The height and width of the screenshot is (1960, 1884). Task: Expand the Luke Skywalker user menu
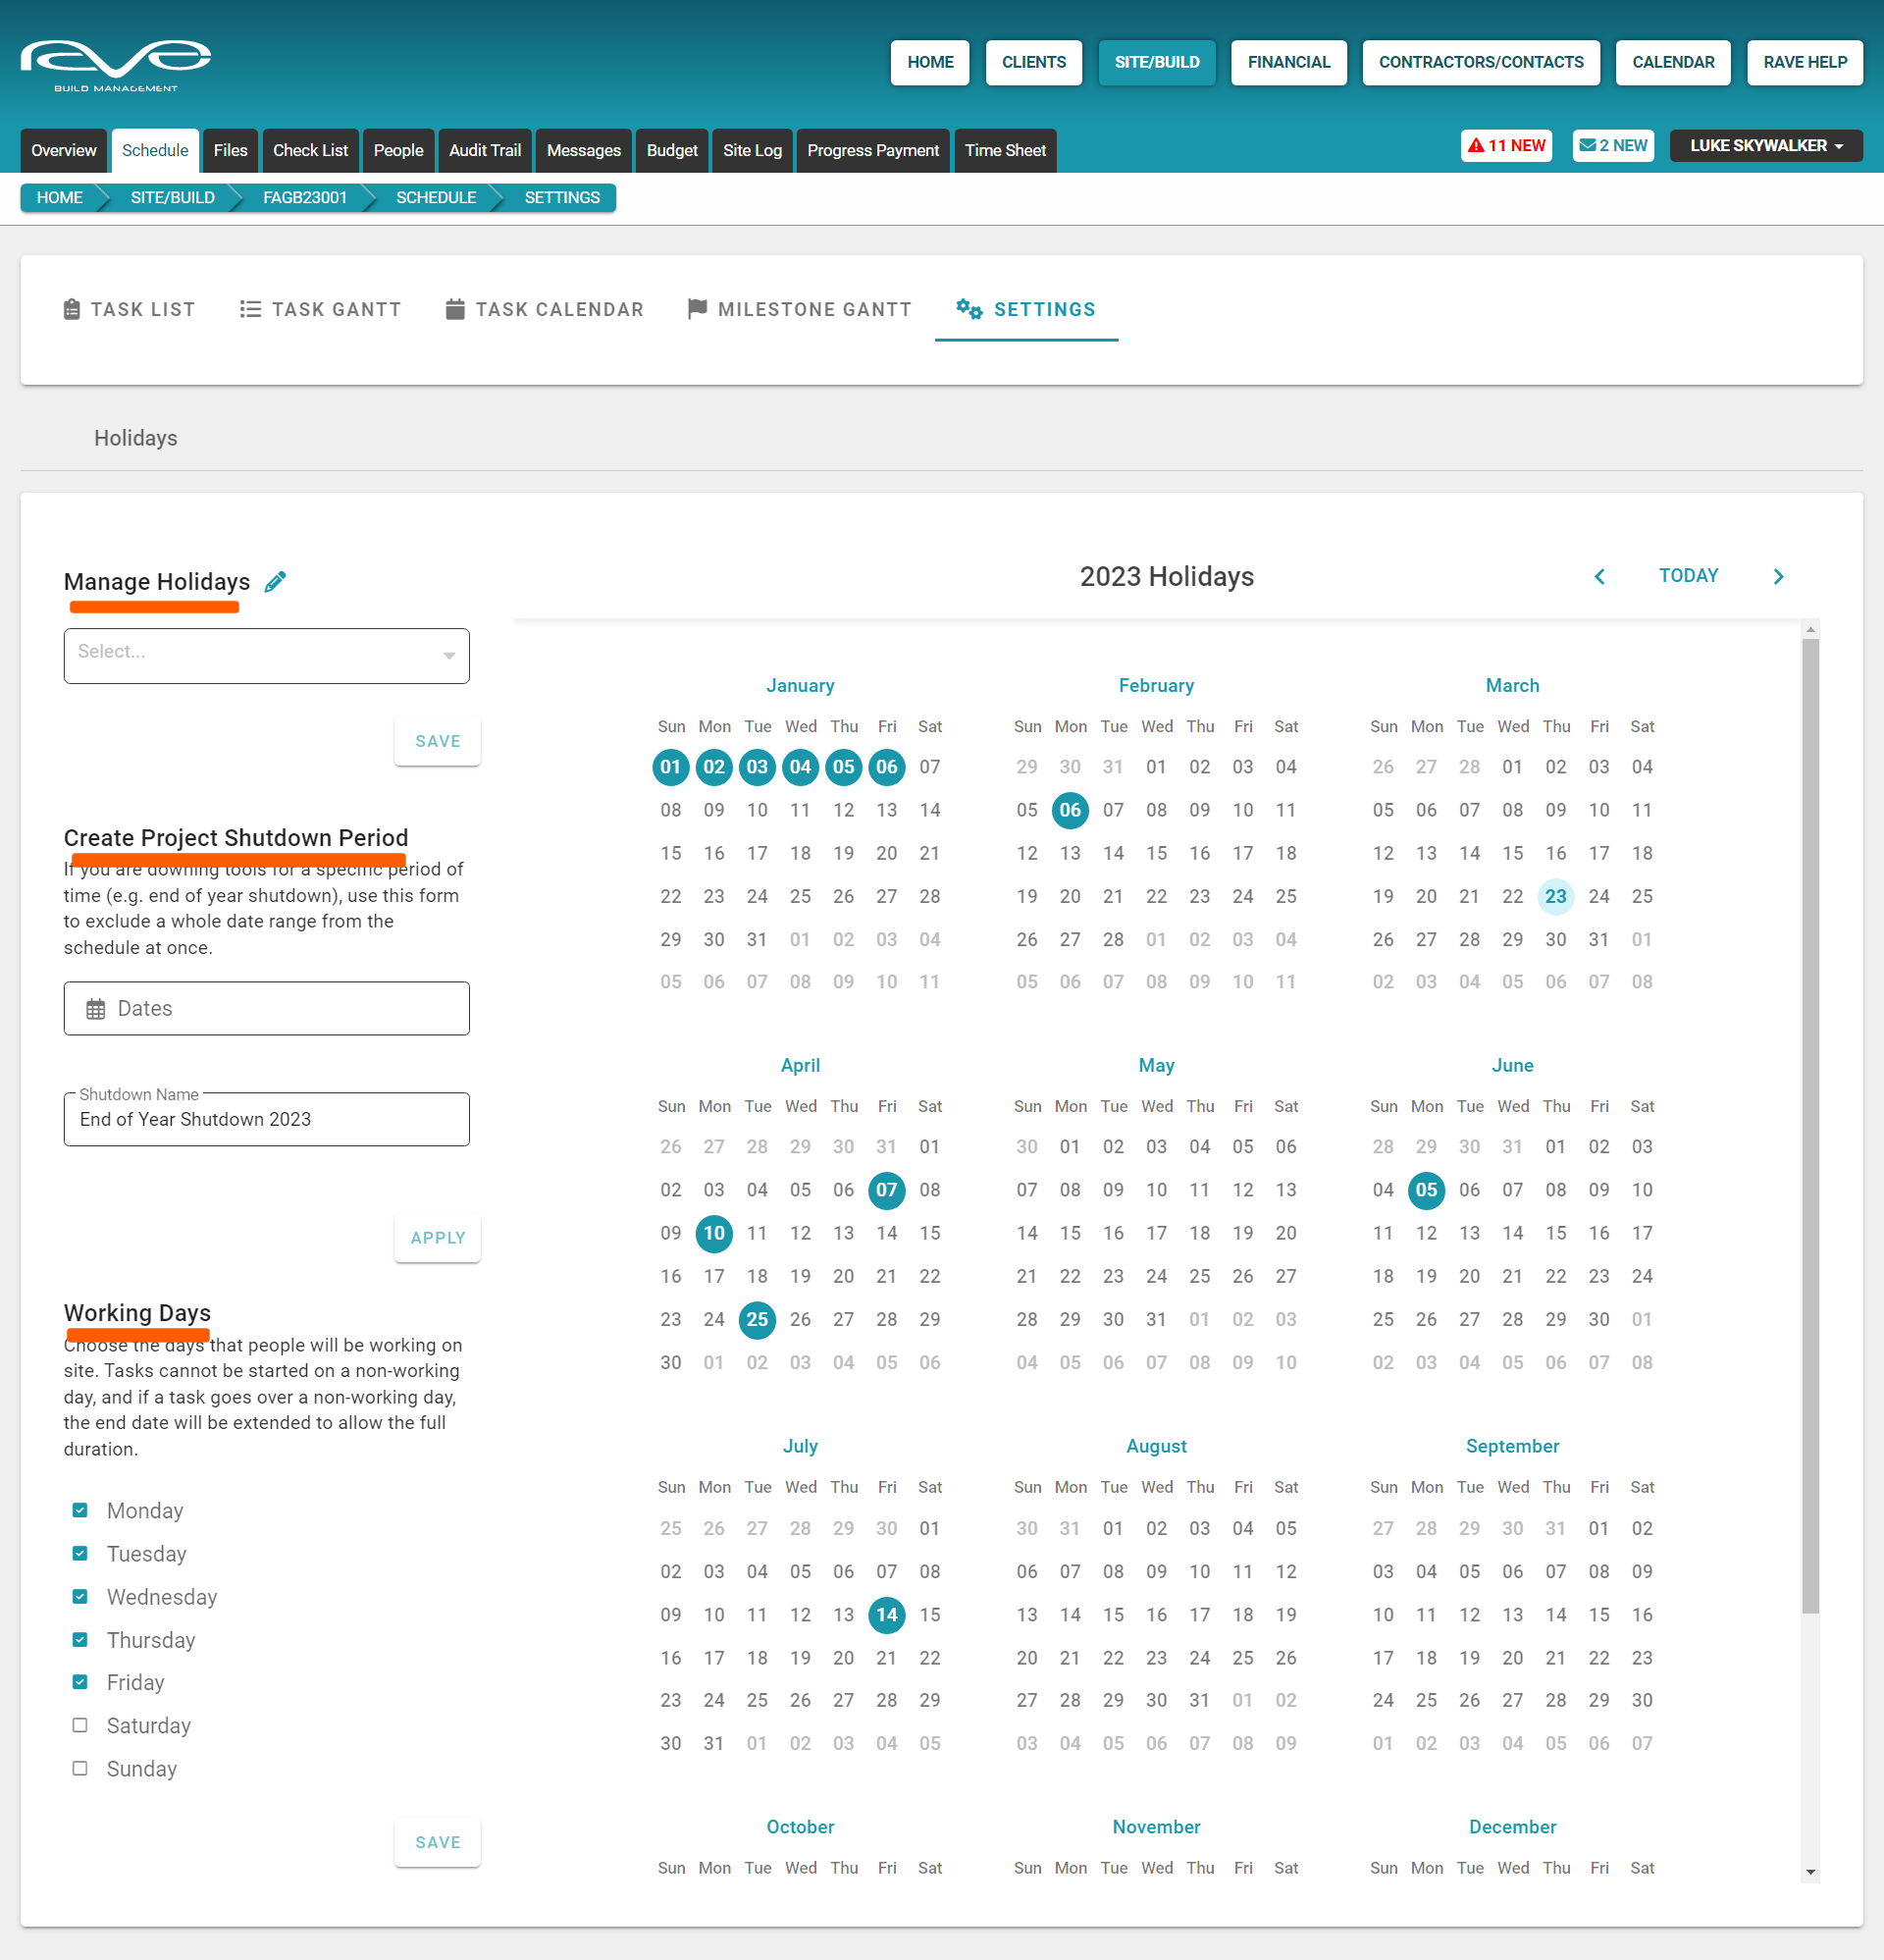tap(1765, 146)
